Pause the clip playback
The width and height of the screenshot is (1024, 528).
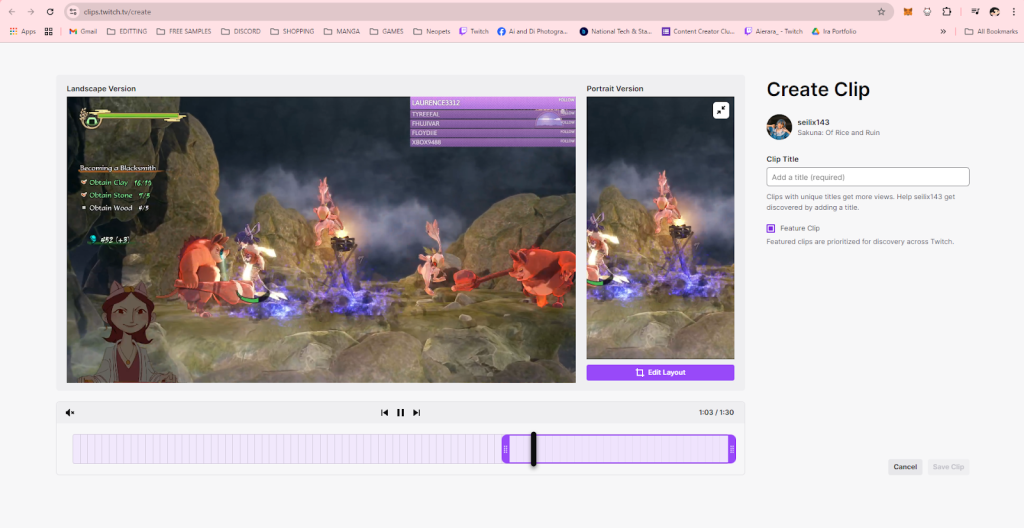[x=400, y=412]
